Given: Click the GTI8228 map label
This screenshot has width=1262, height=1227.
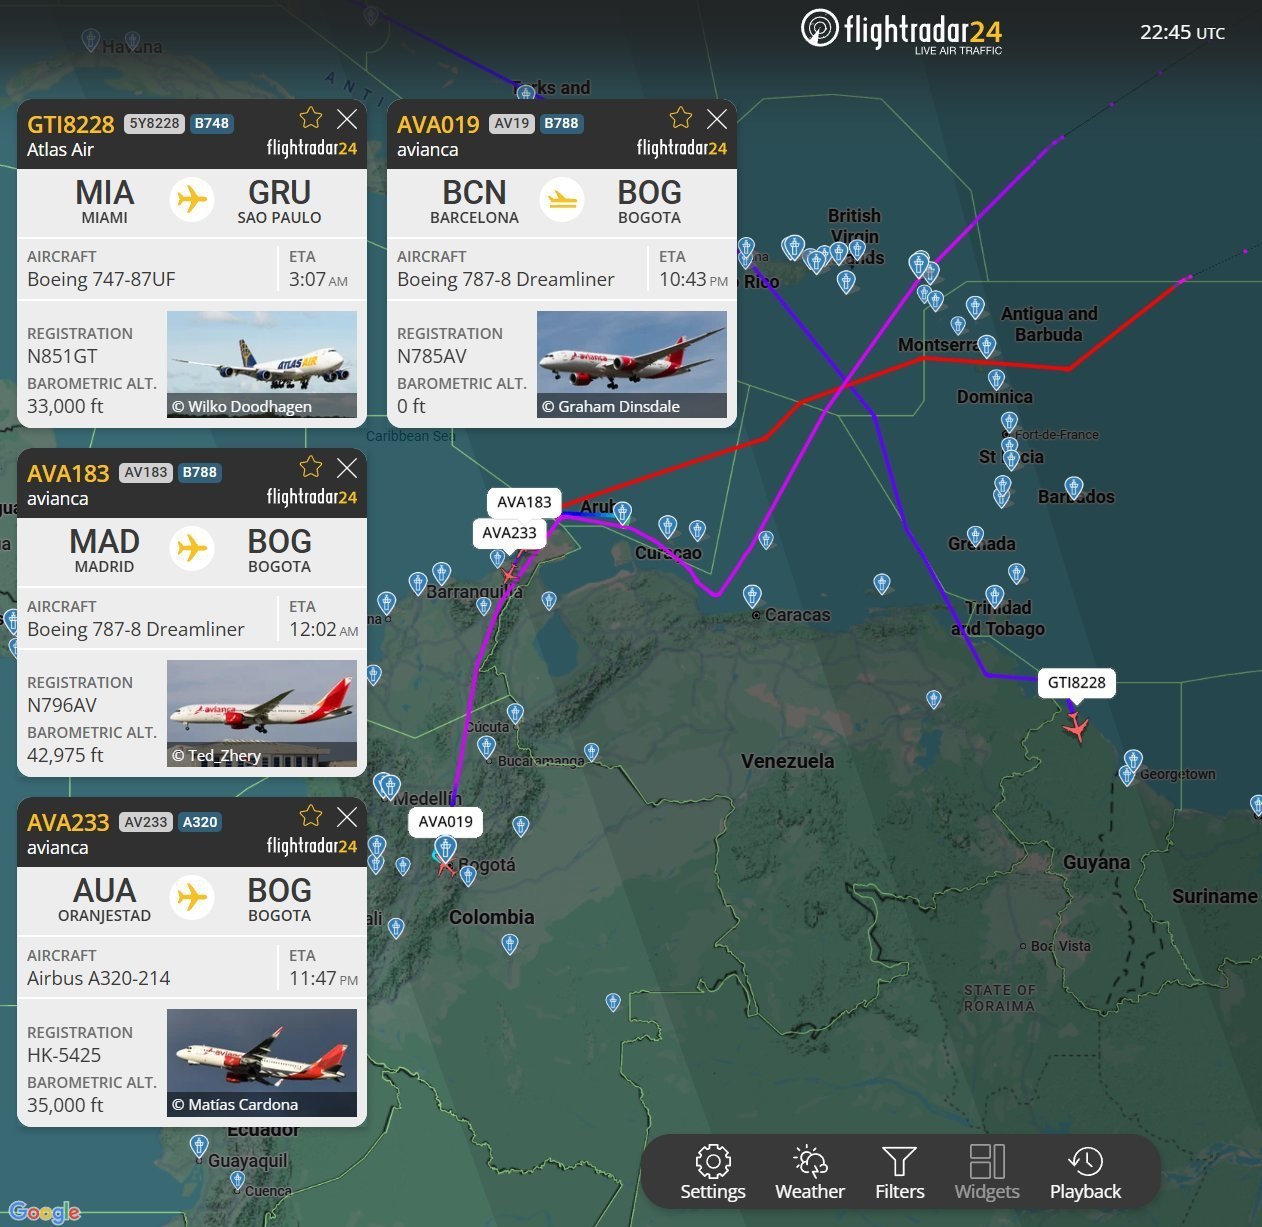Looking at the screenshot, I should click(1076, 683).
